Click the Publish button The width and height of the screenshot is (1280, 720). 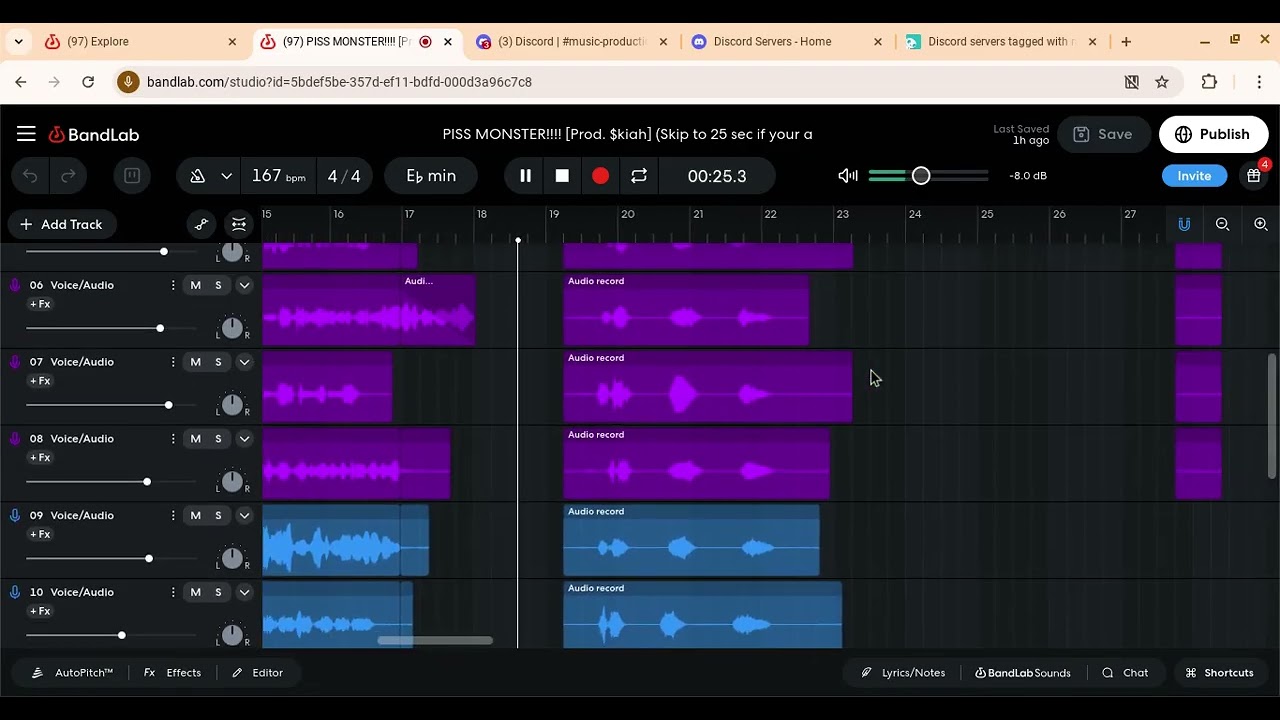pyautogui.click(x=1213, y=134)
